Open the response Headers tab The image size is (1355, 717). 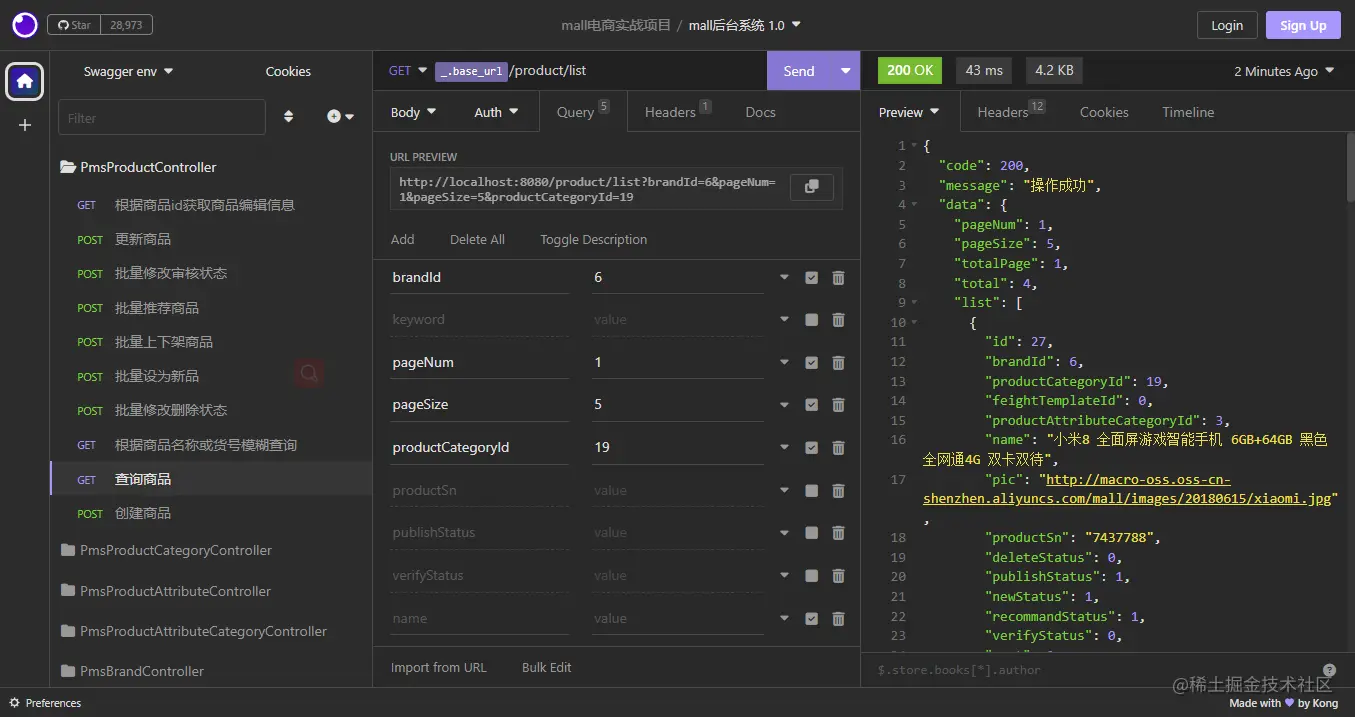tap(1011, 112)
